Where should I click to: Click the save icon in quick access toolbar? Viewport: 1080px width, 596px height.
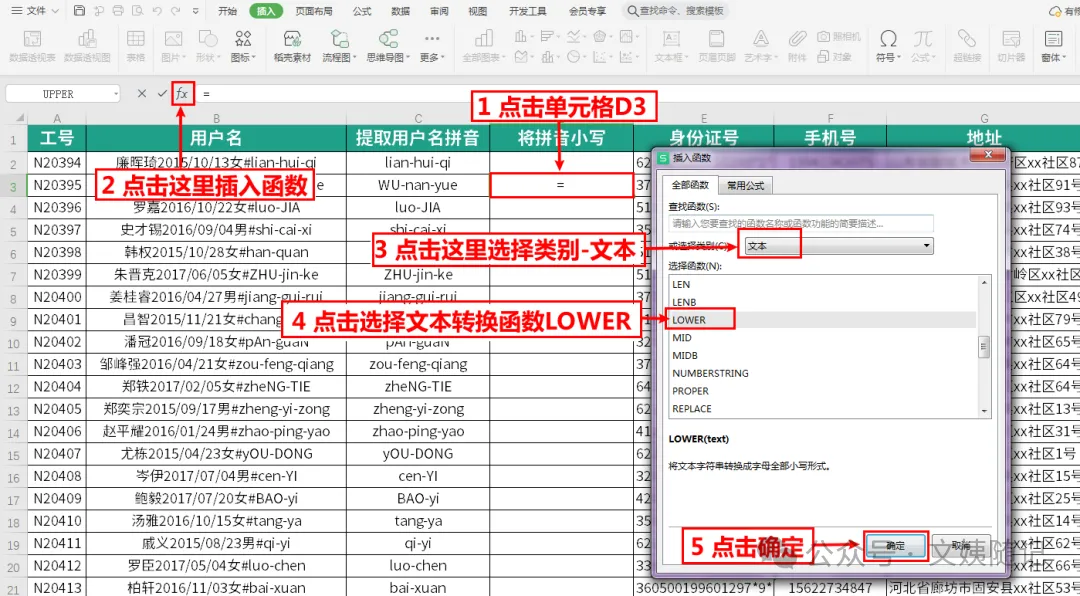pos(79,11)
